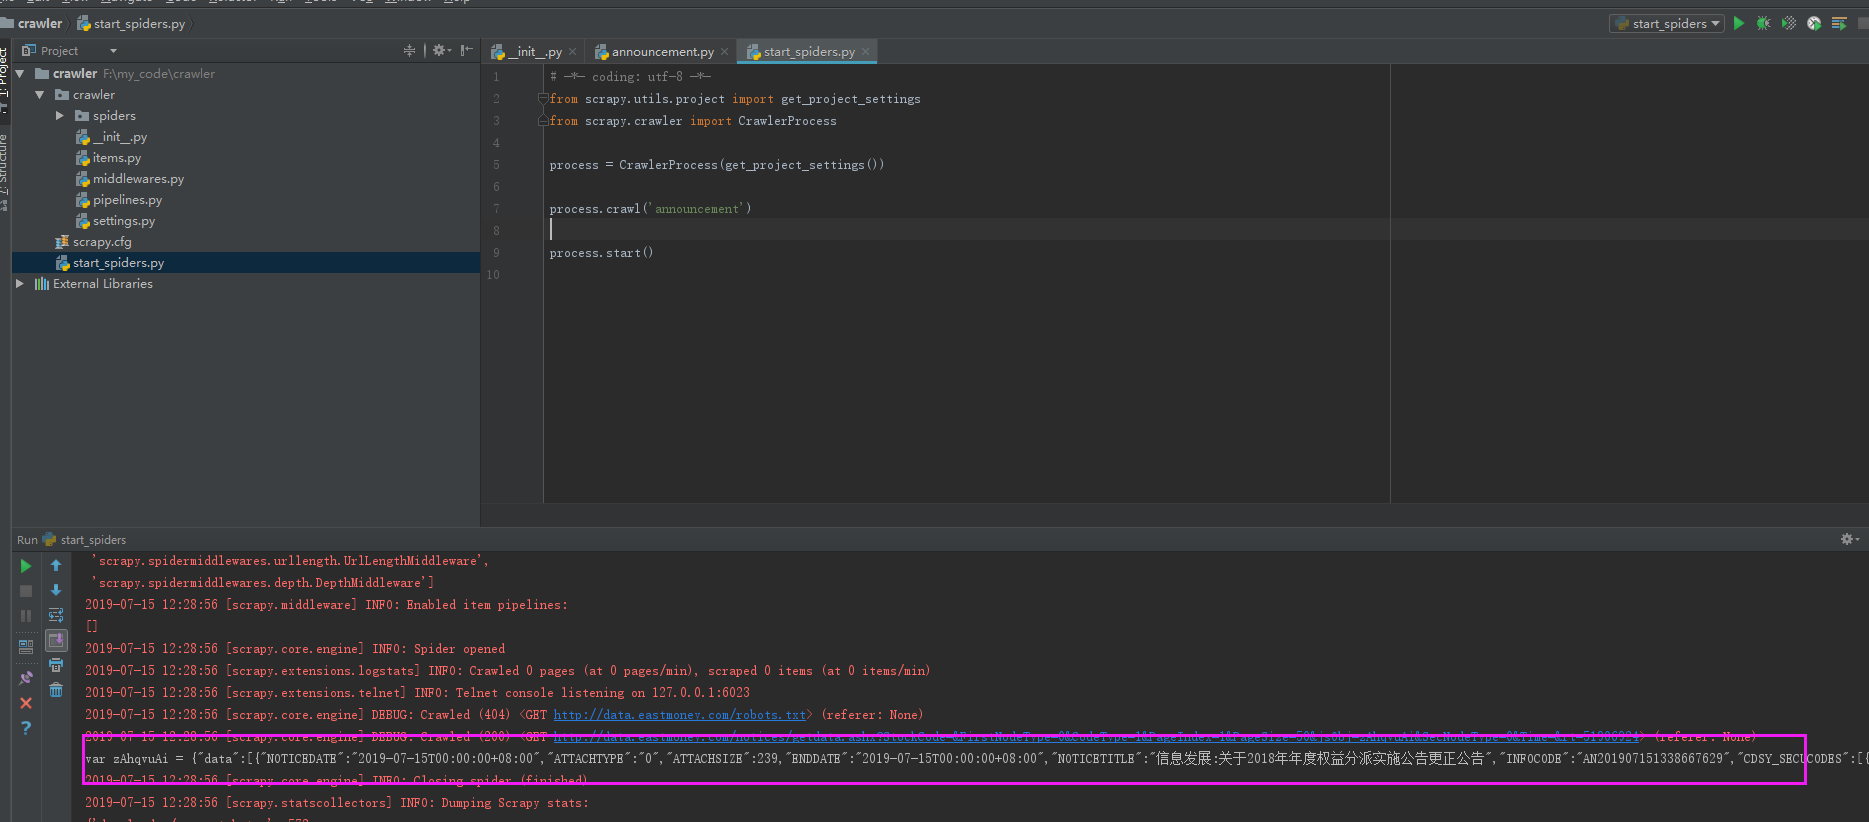
Task: Click the 'announcement' string in code
Action: (x=697, y=209)
